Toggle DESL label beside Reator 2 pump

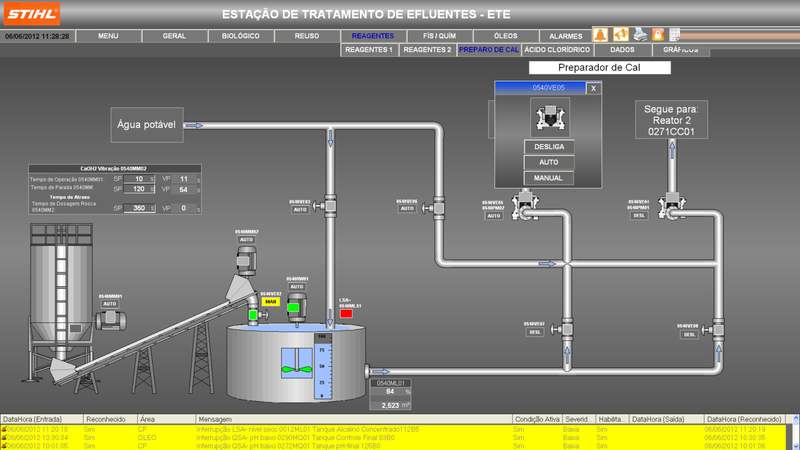(x=639, y=216)
